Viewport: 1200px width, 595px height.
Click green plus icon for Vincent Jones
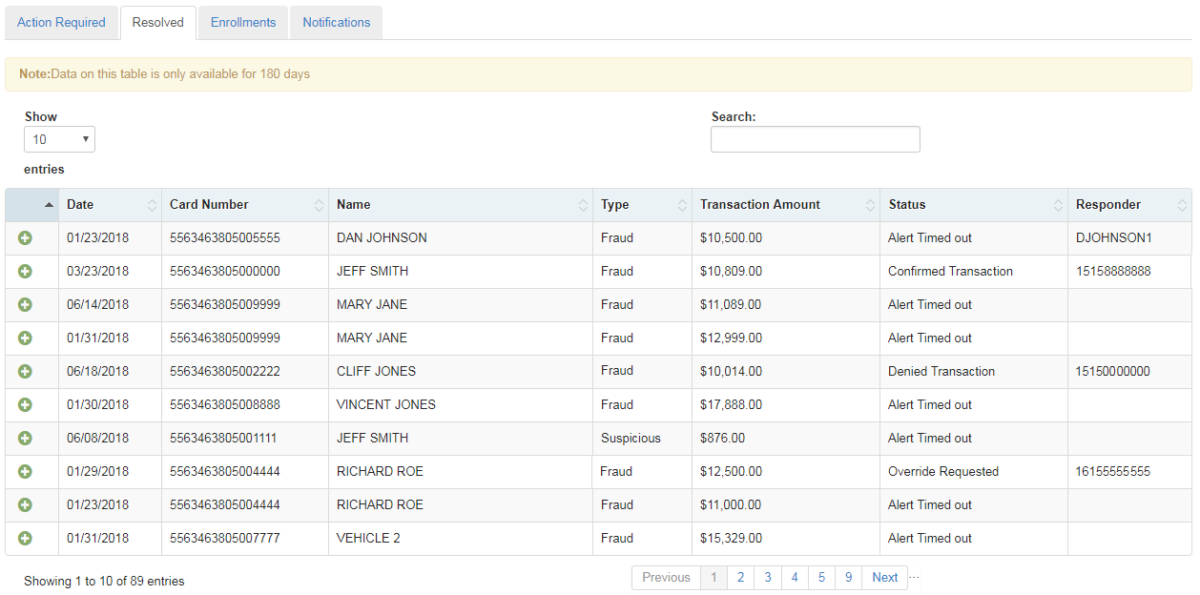pyautogui.click(x=25, y=405)
